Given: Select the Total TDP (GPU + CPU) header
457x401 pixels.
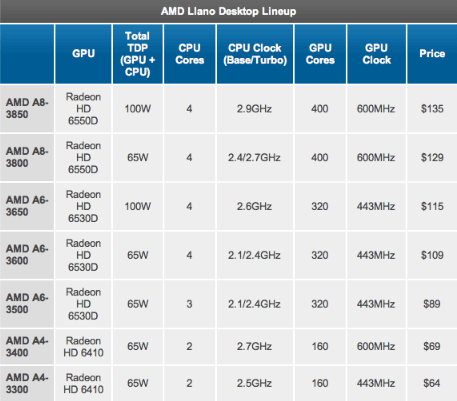Looking at the screenshot, I should click(x=137, y=54).
